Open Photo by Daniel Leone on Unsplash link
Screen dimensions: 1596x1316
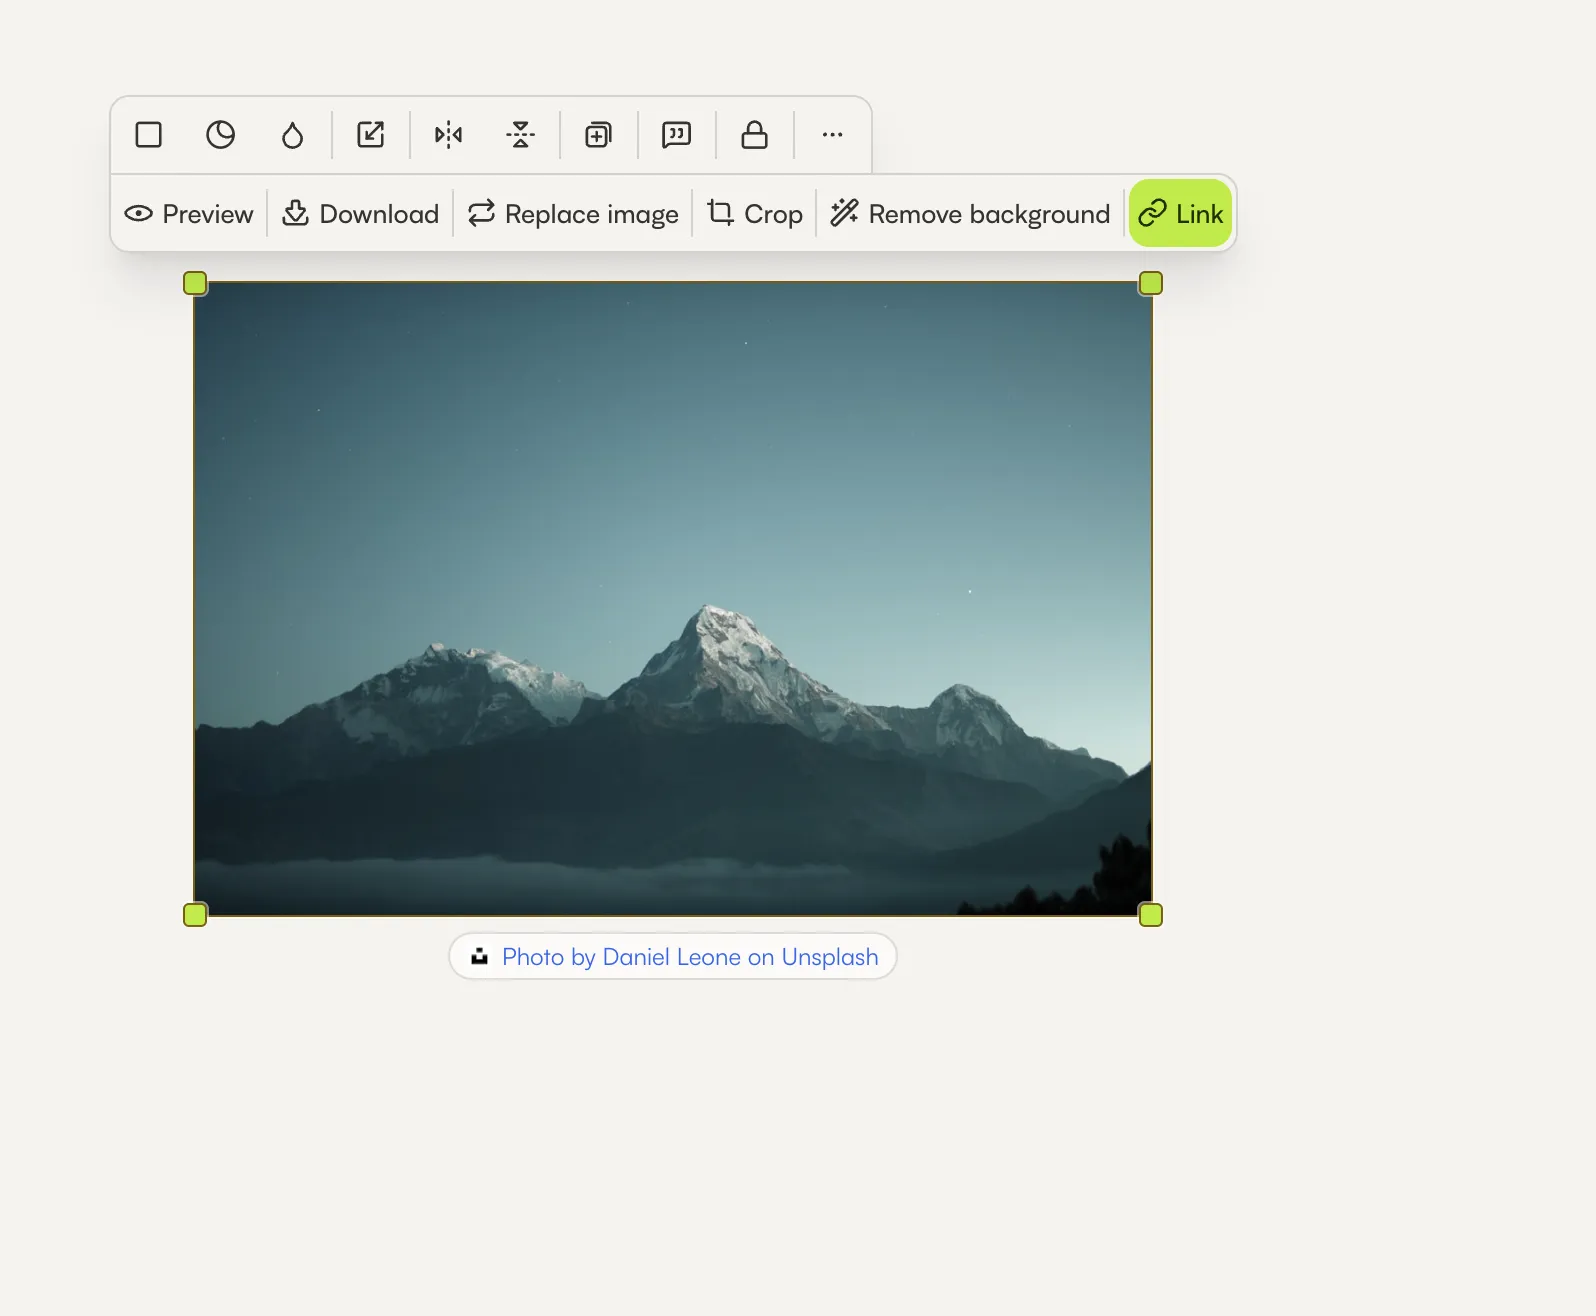coord(673,957)
